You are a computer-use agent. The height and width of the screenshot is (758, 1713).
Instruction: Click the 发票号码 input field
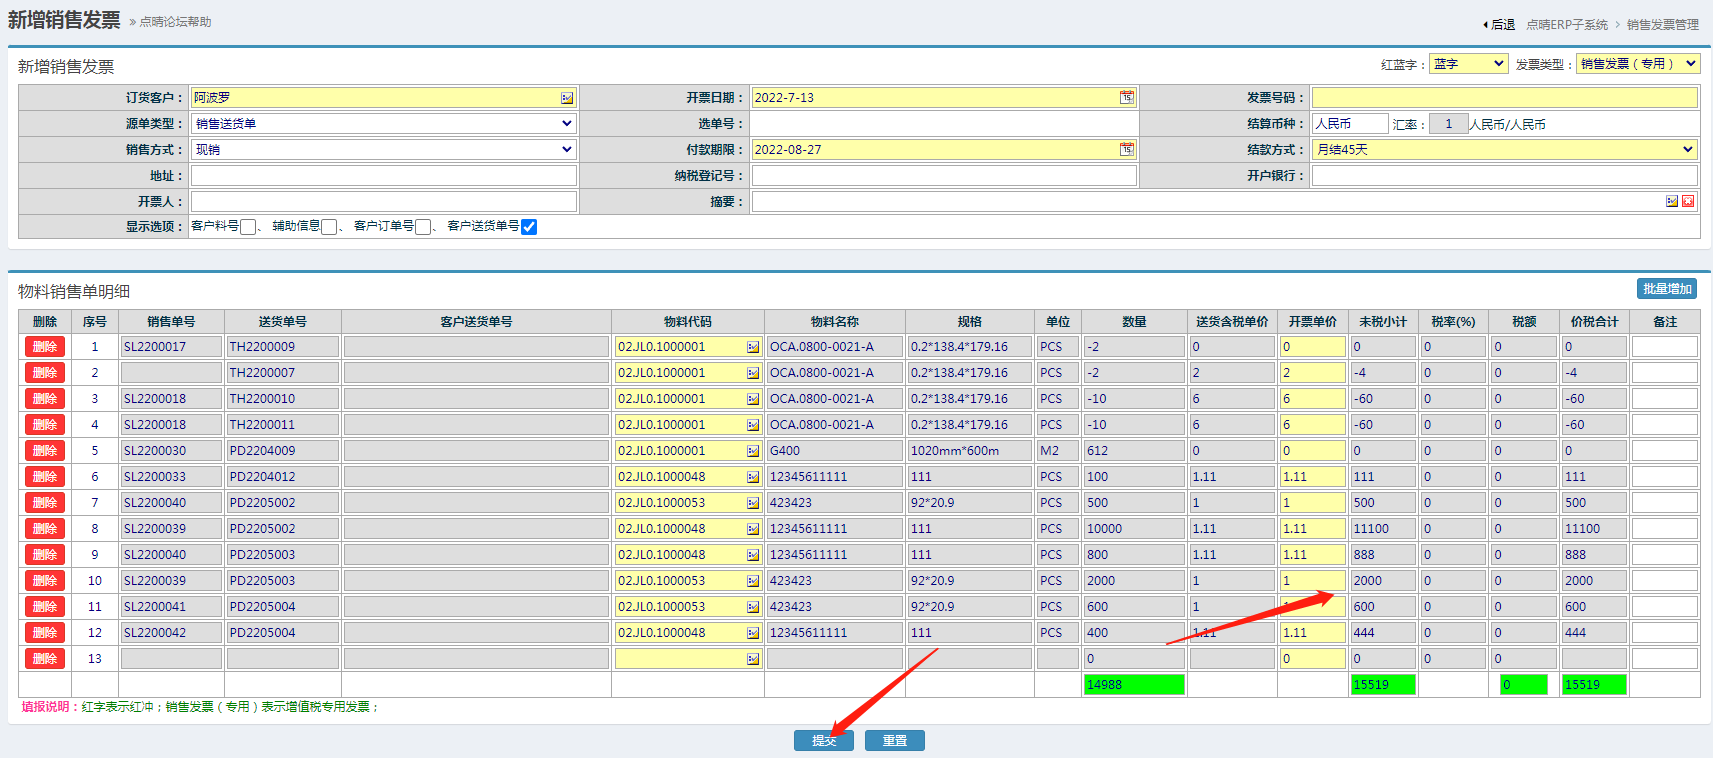point(1504,98)
